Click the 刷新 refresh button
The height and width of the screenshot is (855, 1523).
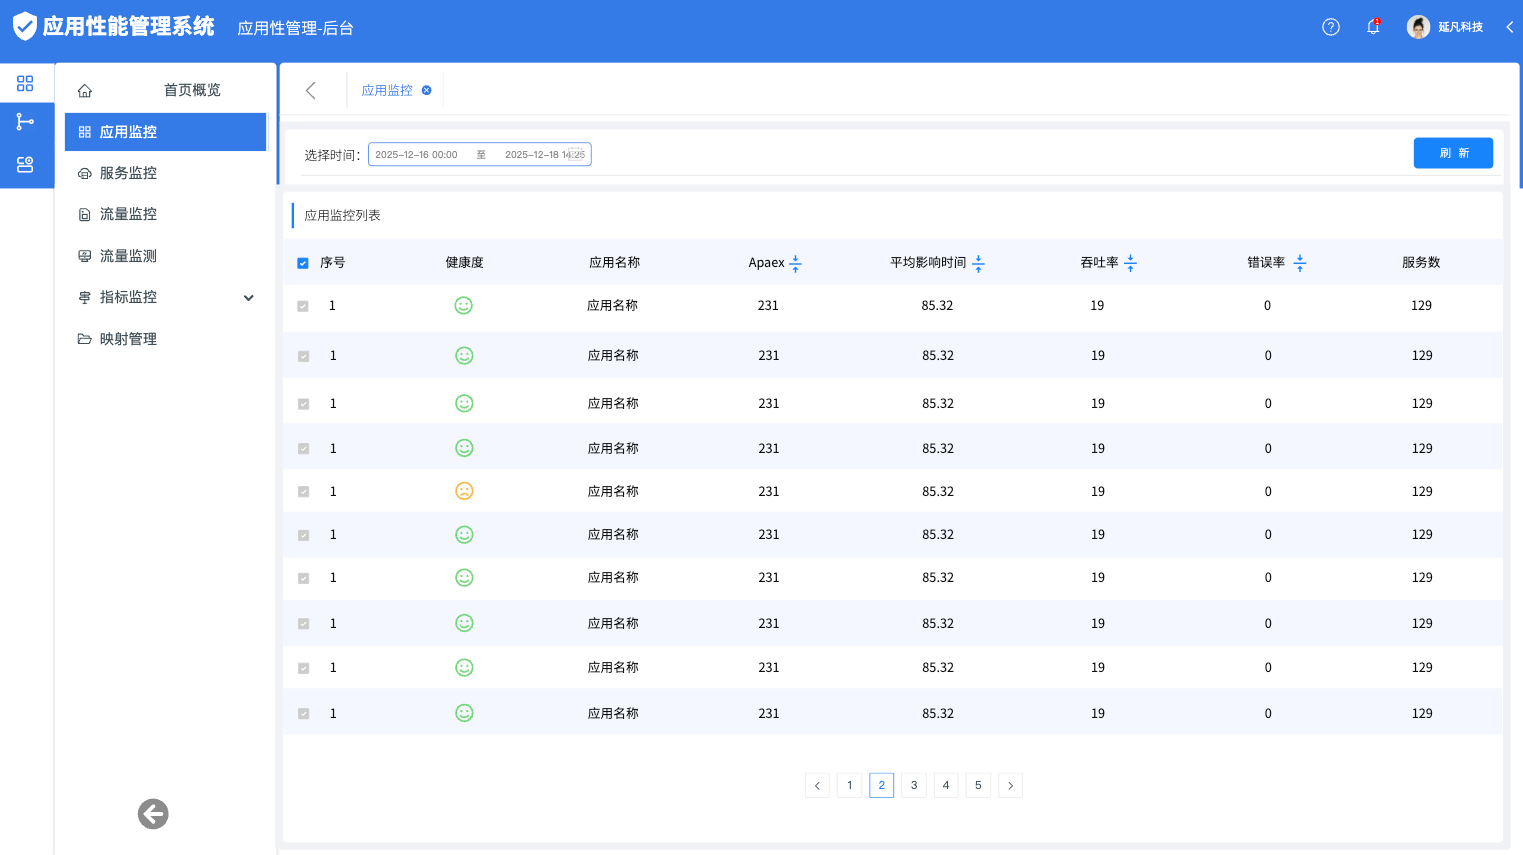(1452, 153)
